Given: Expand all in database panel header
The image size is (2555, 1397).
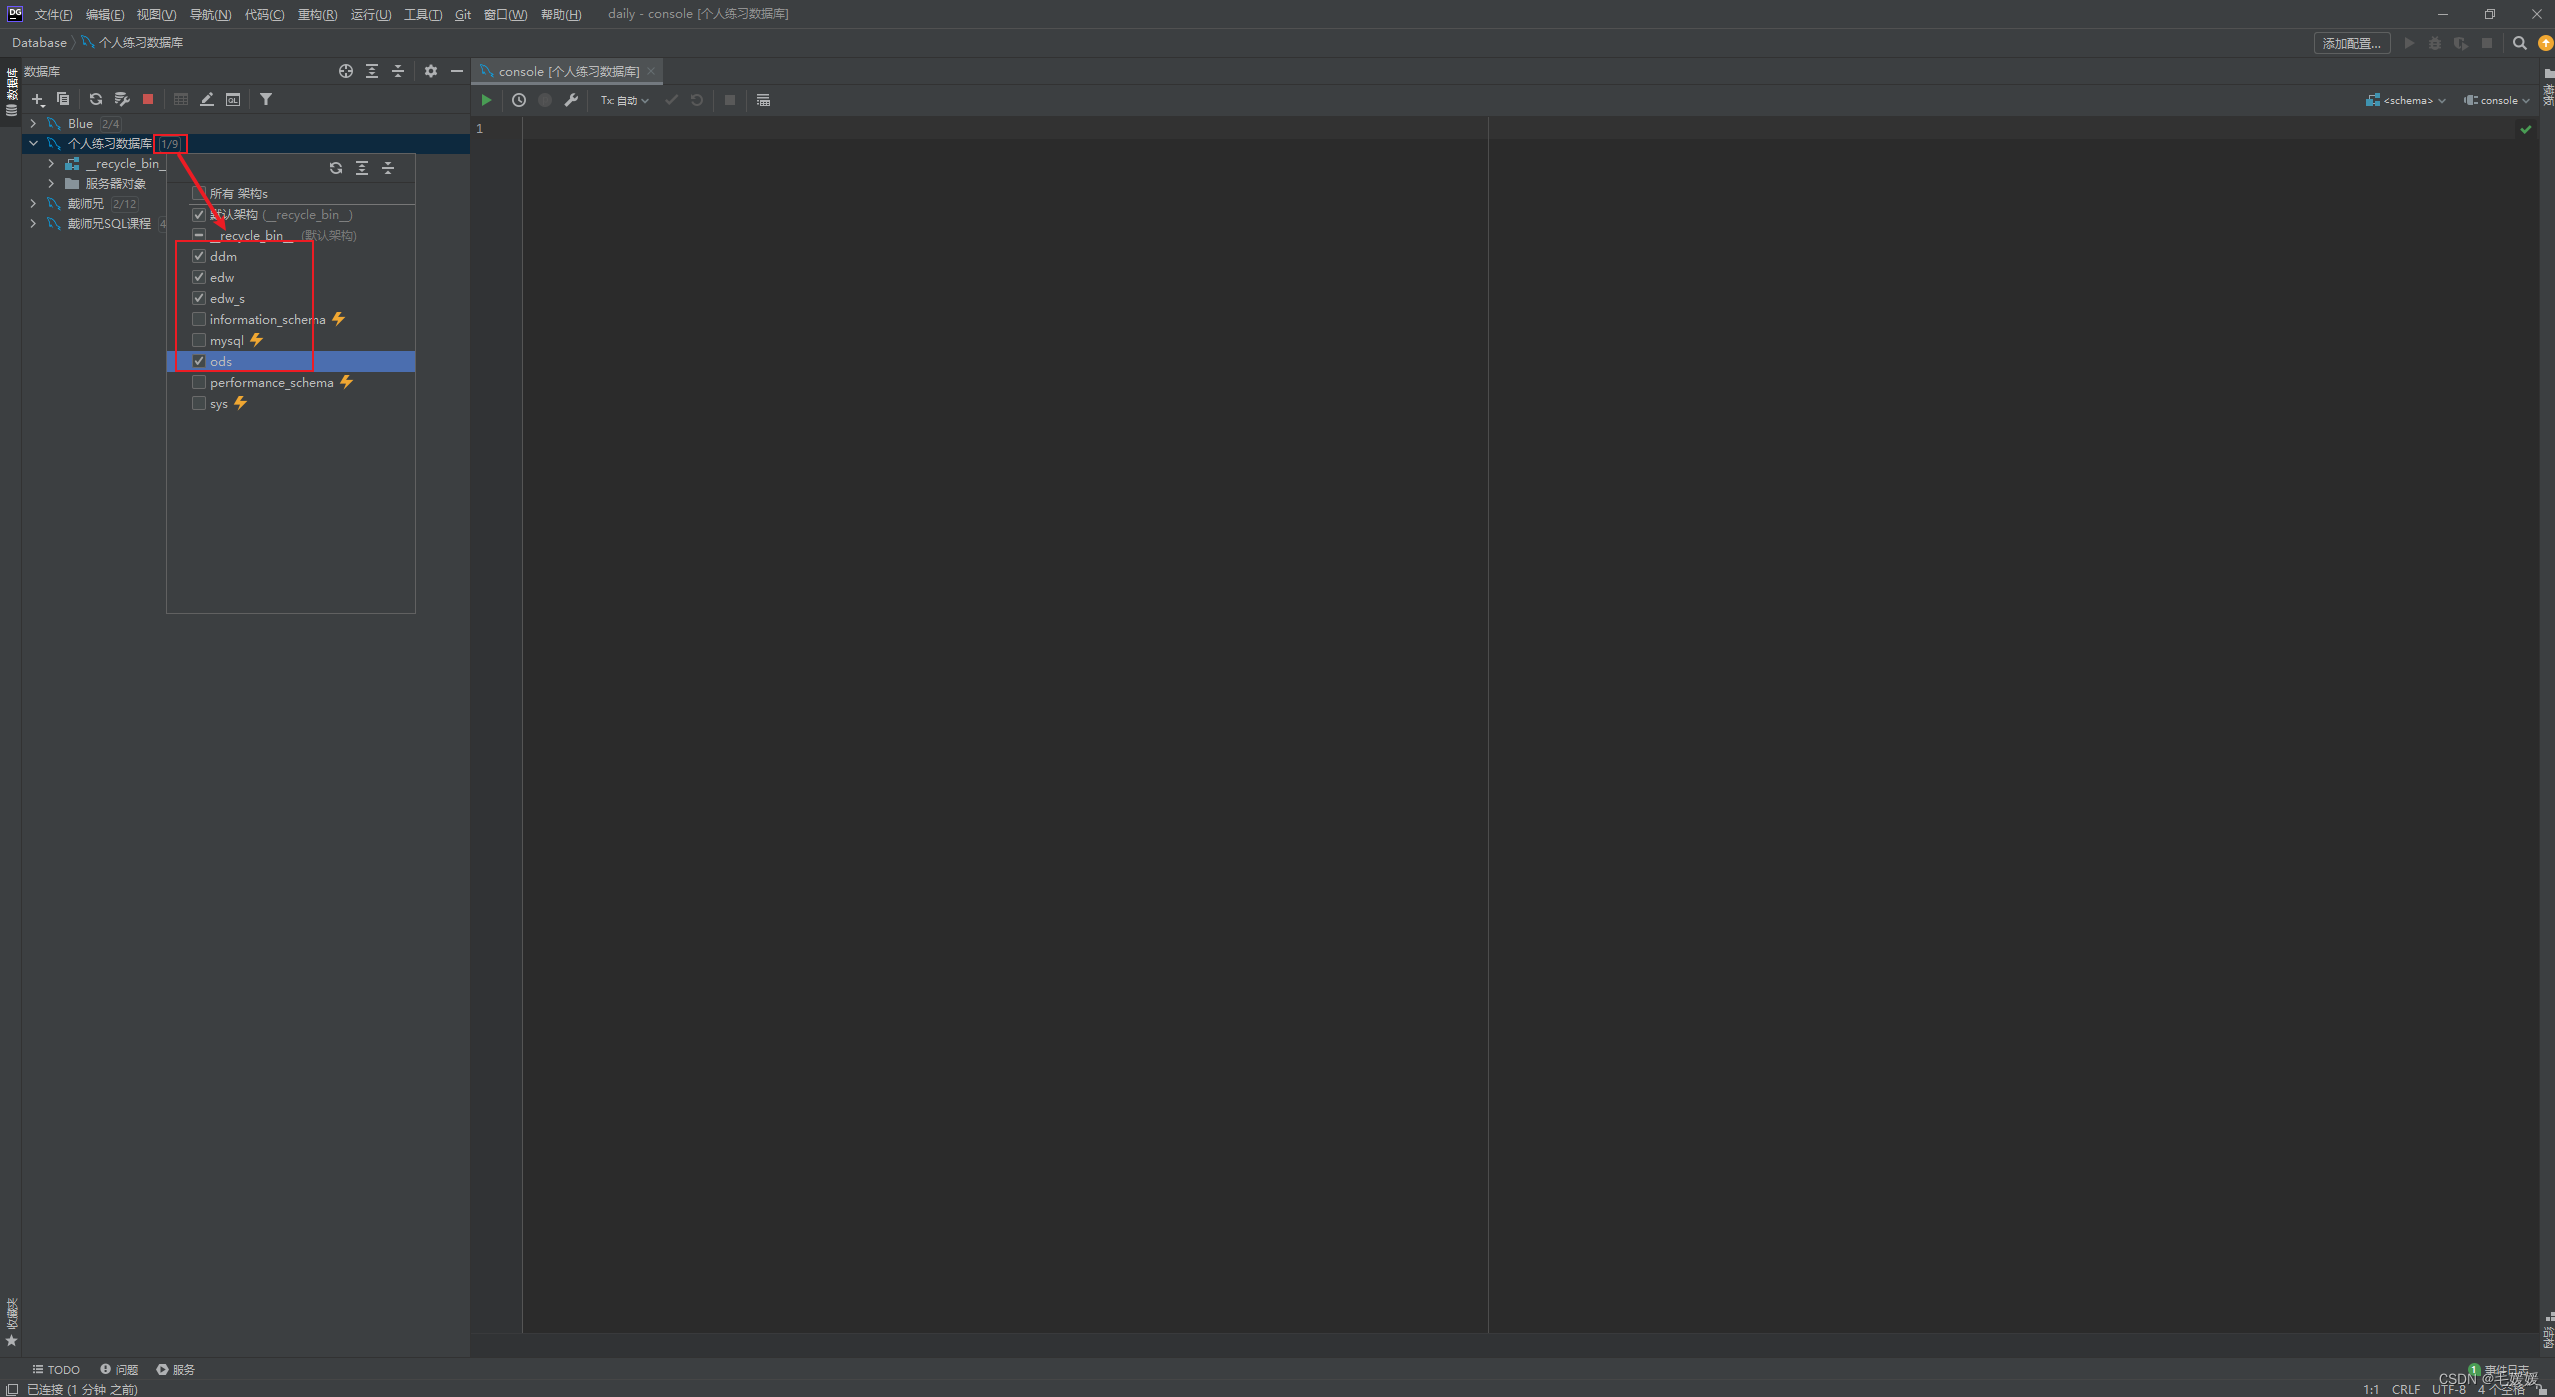Looking at the screenshot, I should tap(372, 71).
